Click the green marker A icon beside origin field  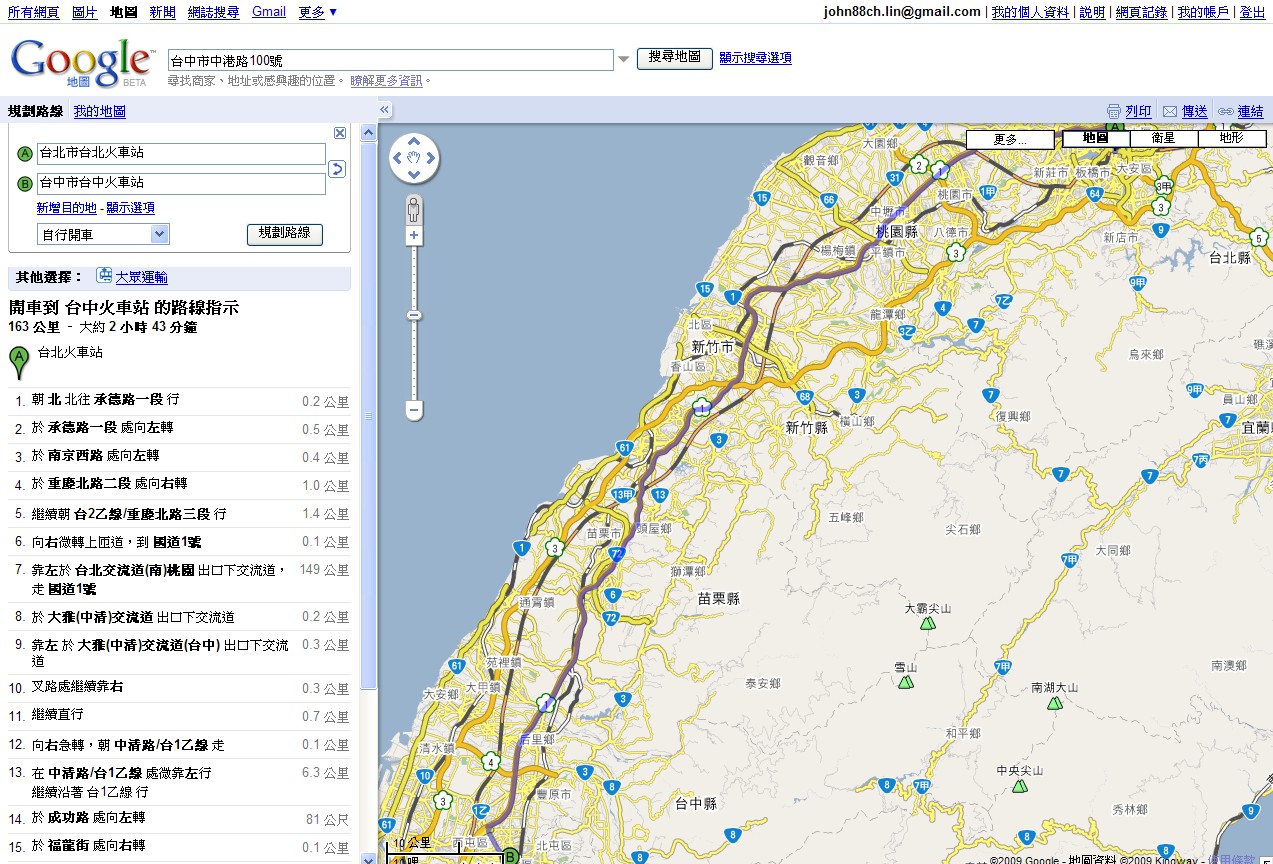(x=25, y=154)
